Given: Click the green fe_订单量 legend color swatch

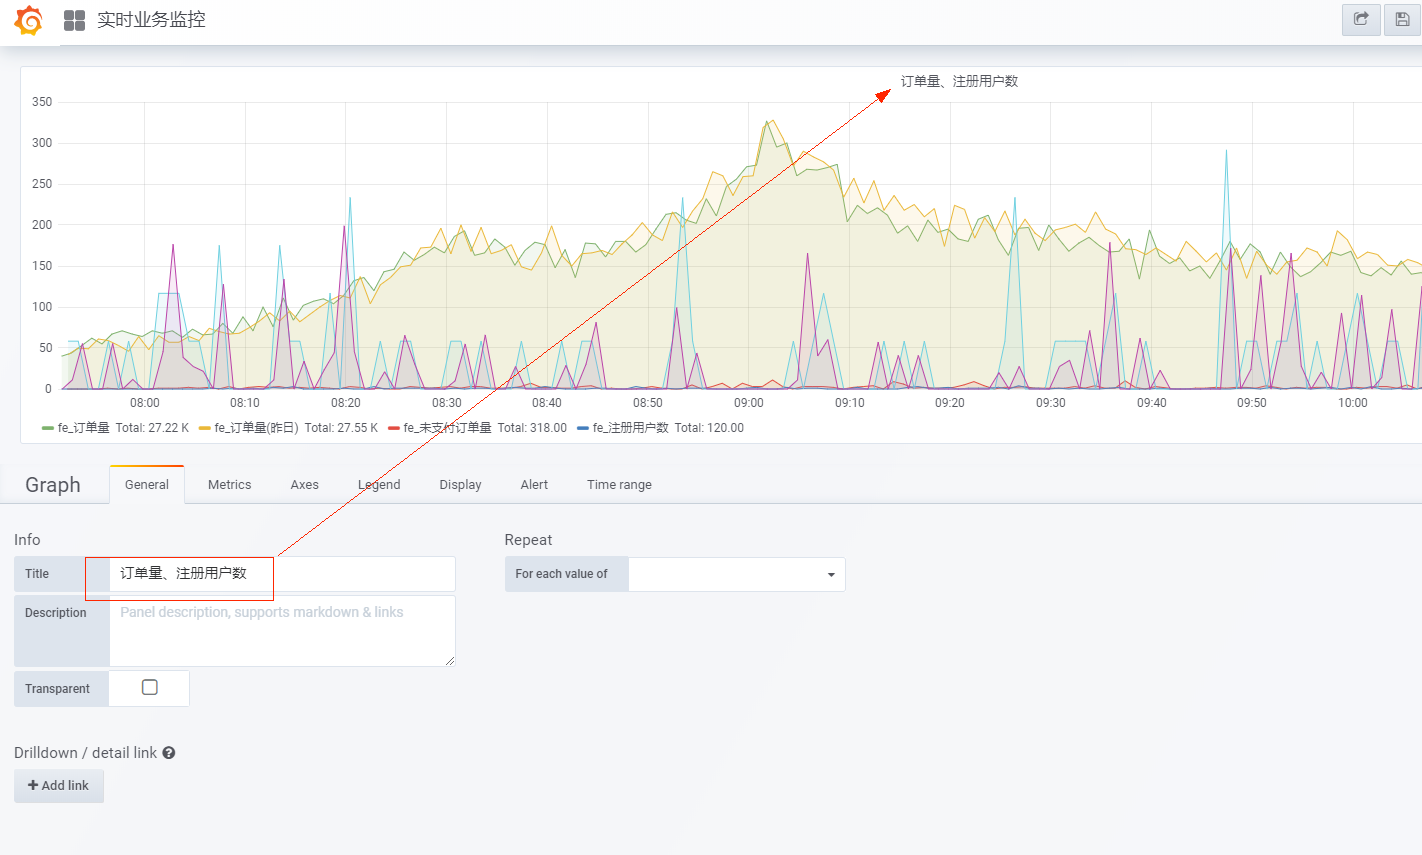Looking at the screenshot, I should (47, 428).
